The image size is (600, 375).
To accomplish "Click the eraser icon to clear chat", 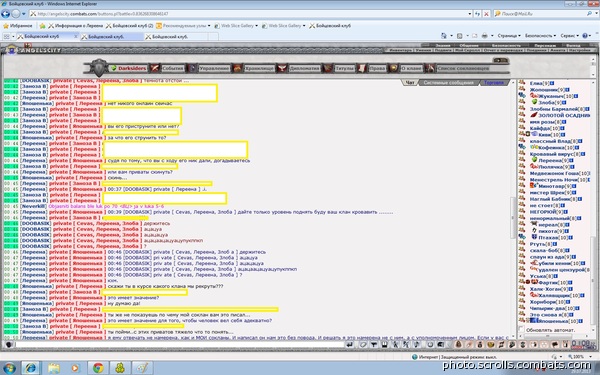I will coord(363,345).
